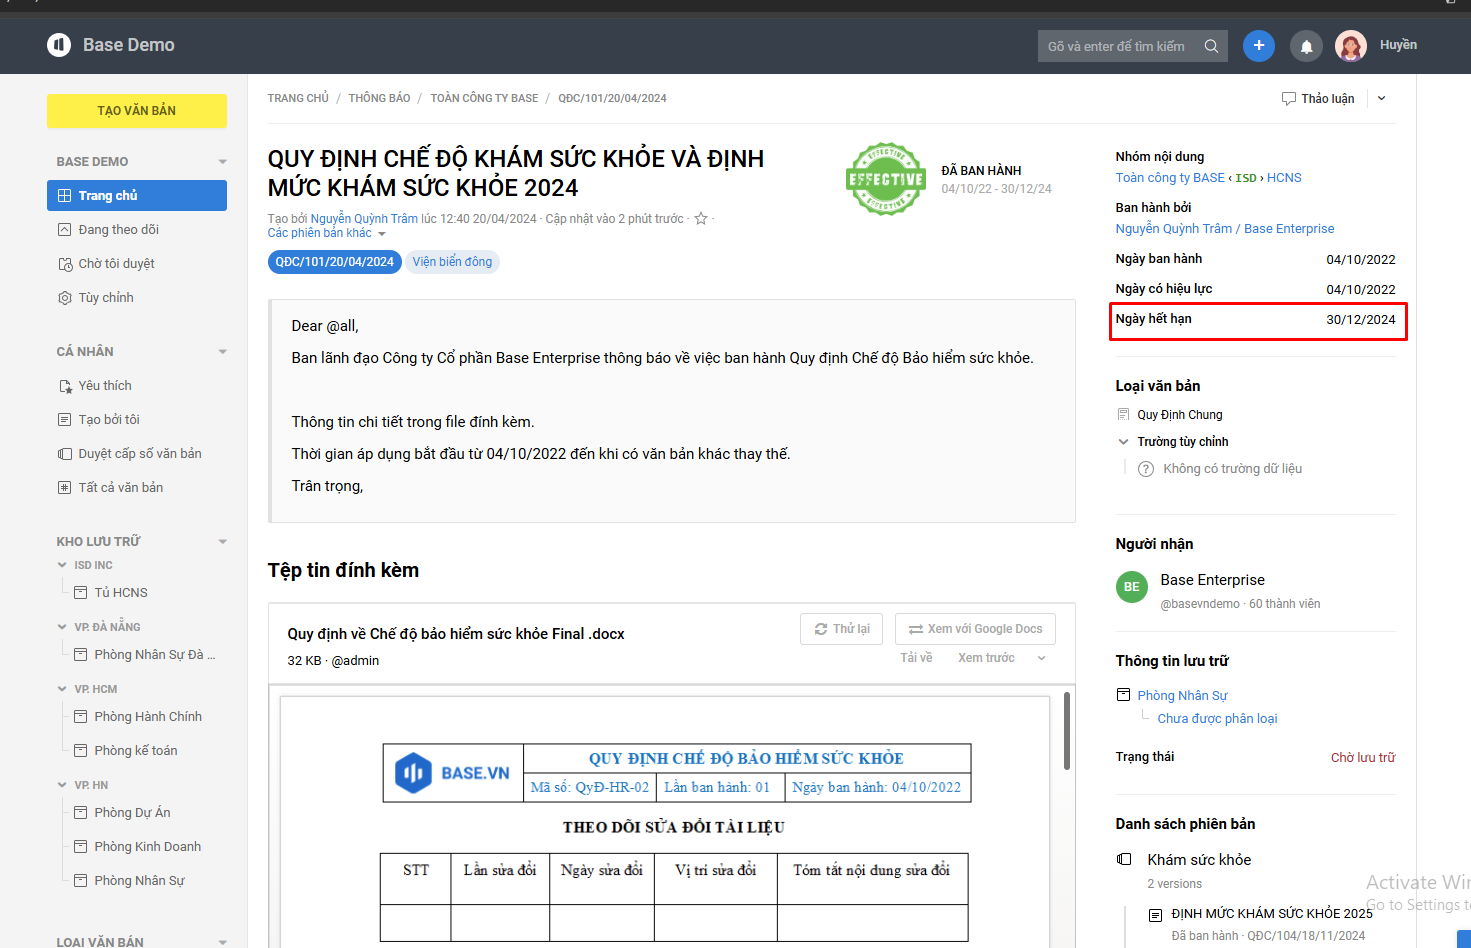The width and height of the screenshot is (1471, 948).
Task: Click THÔNG BÁO breadcrumb
Action: coord(379,98)
